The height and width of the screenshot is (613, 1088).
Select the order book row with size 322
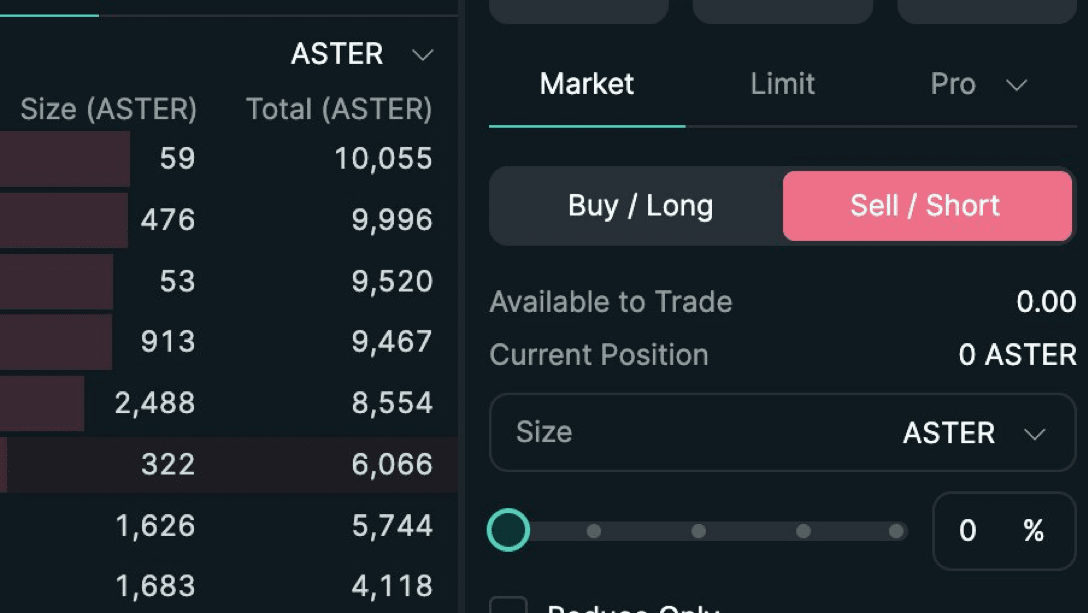click(228, 464)
